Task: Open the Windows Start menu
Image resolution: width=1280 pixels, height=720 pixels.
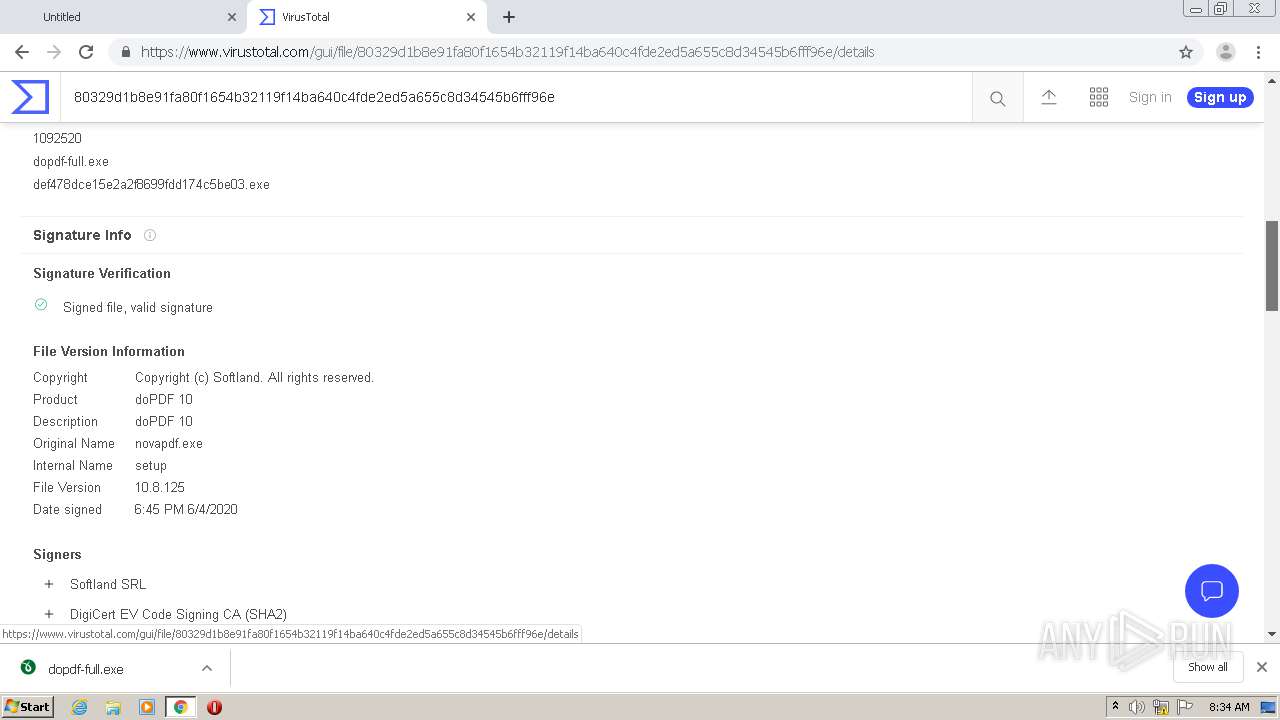Action: click(27, 707)
